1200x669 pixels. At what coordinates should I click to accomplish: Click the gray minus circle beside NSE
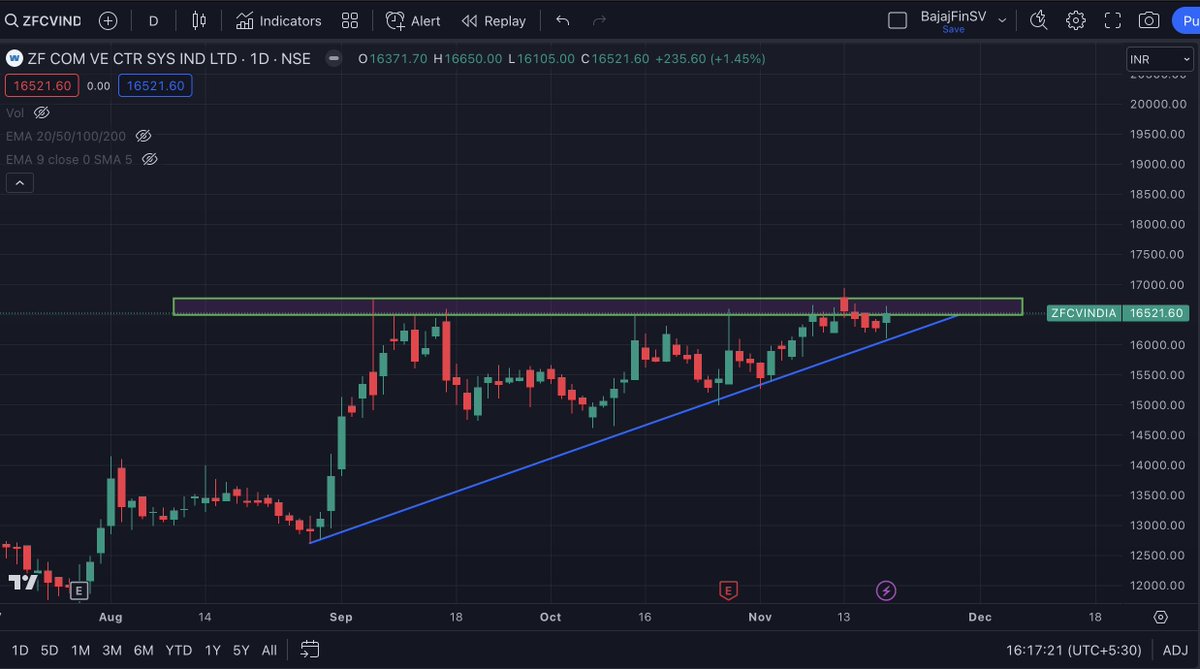334,59
